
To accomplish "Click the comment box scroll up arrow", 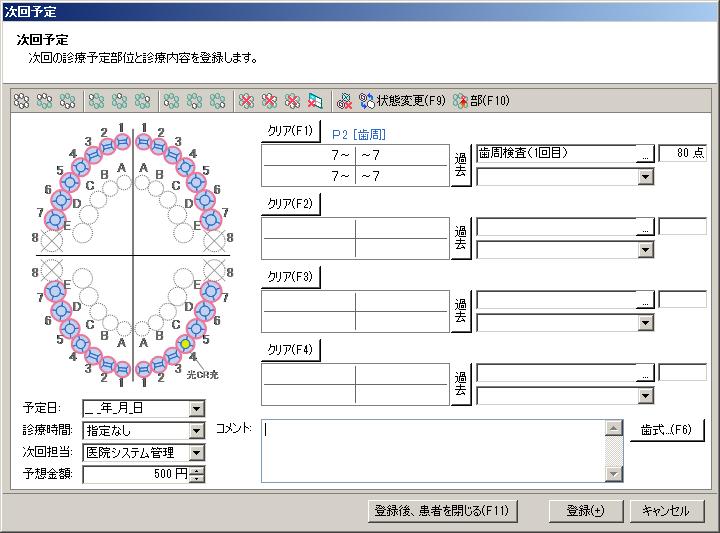I will pyautogui.click(x=614, y=428).
